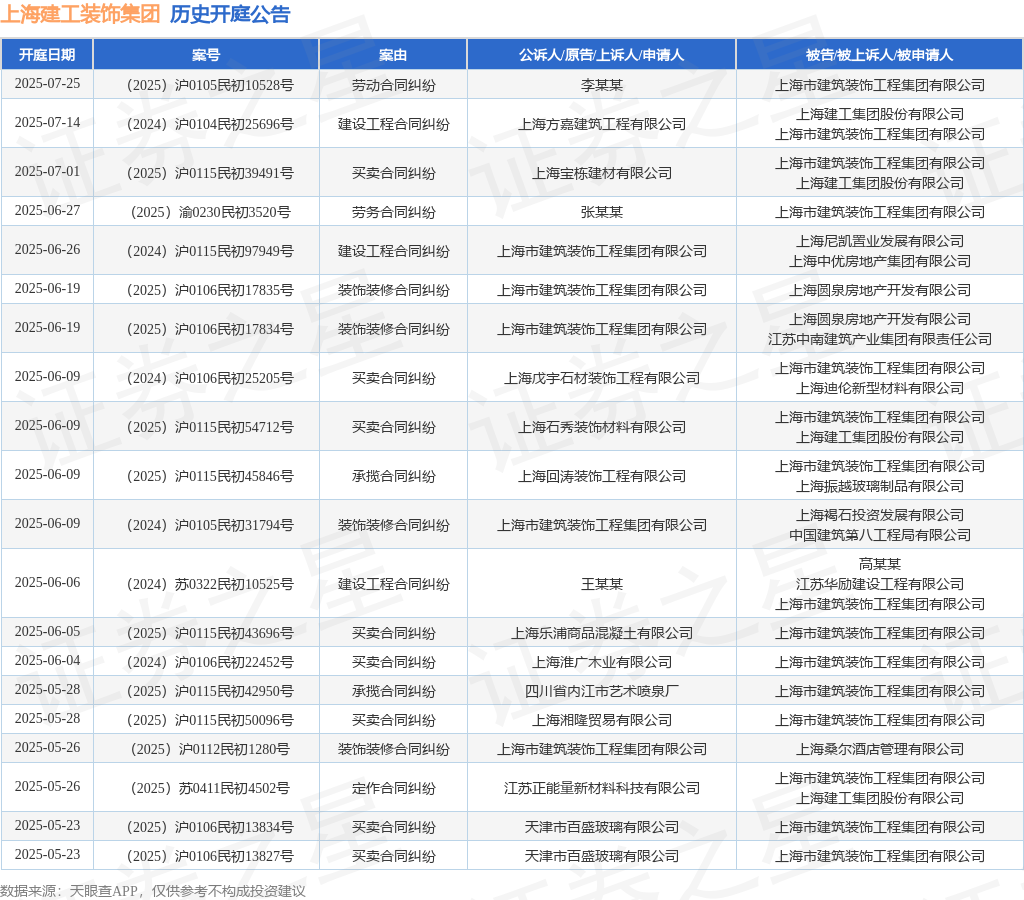The image size is (1024, 900).
Task: Select the date 2025-07-01
Action: point(47,172)
